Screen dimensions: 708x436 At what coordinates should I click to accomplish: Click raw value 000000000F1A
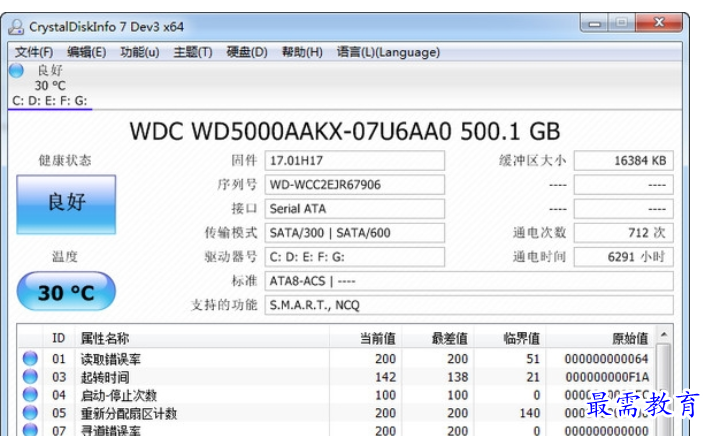pos(607,377)
